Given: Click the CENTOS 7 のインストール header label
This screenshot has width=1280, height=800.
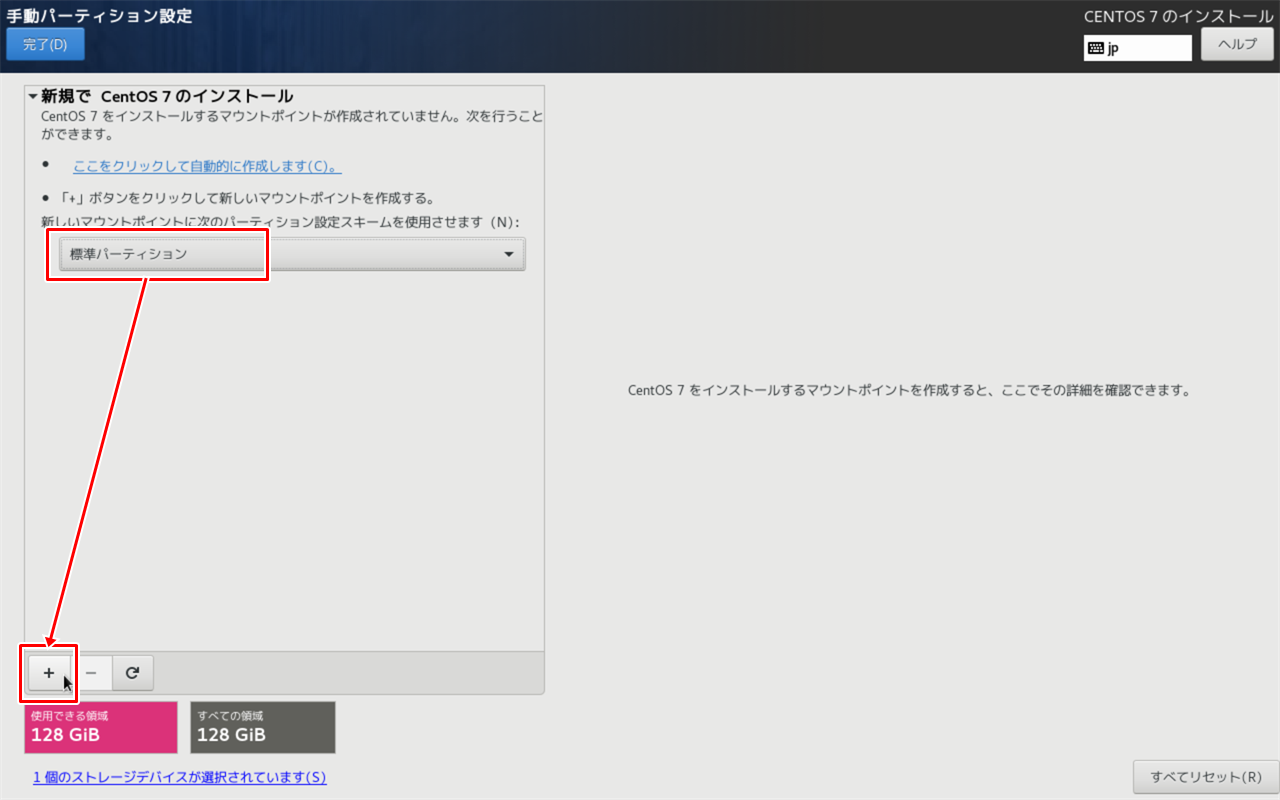Looking at the screenshot, I should coord(1178,17).
